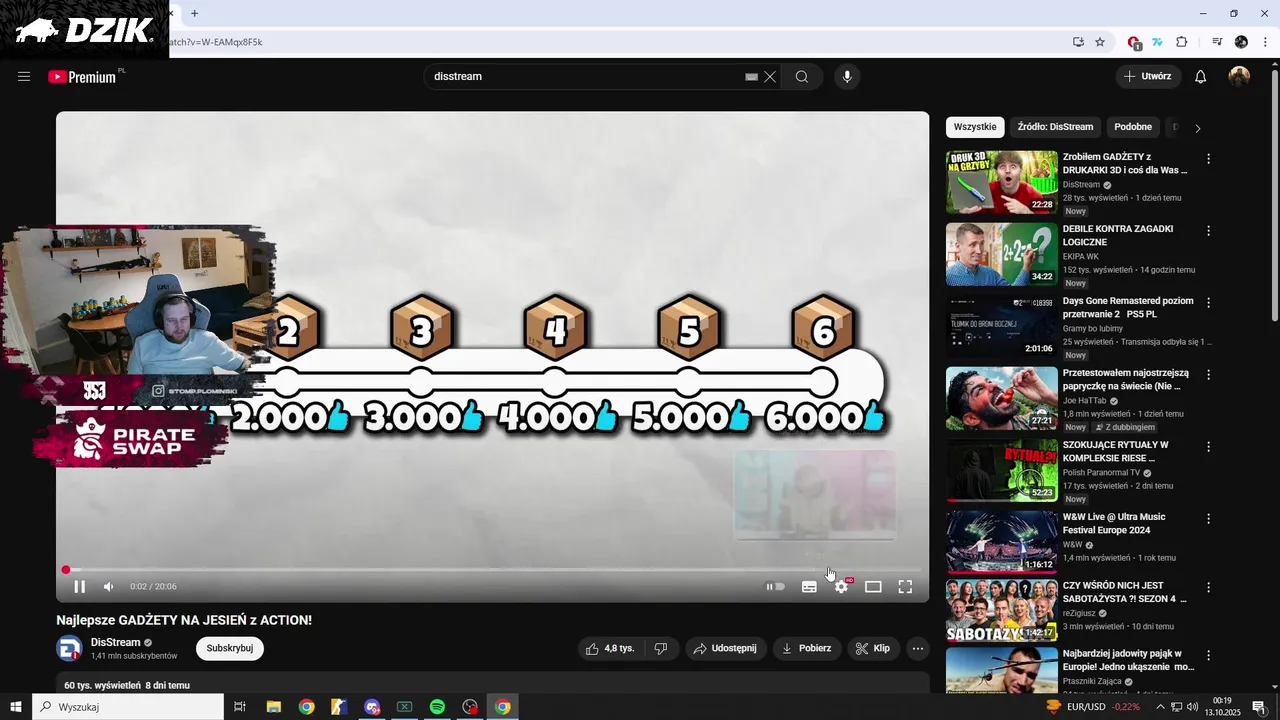The image size is (1280, 720).
Task: Mute the video with the speaker icon
Action: (109, 587)
